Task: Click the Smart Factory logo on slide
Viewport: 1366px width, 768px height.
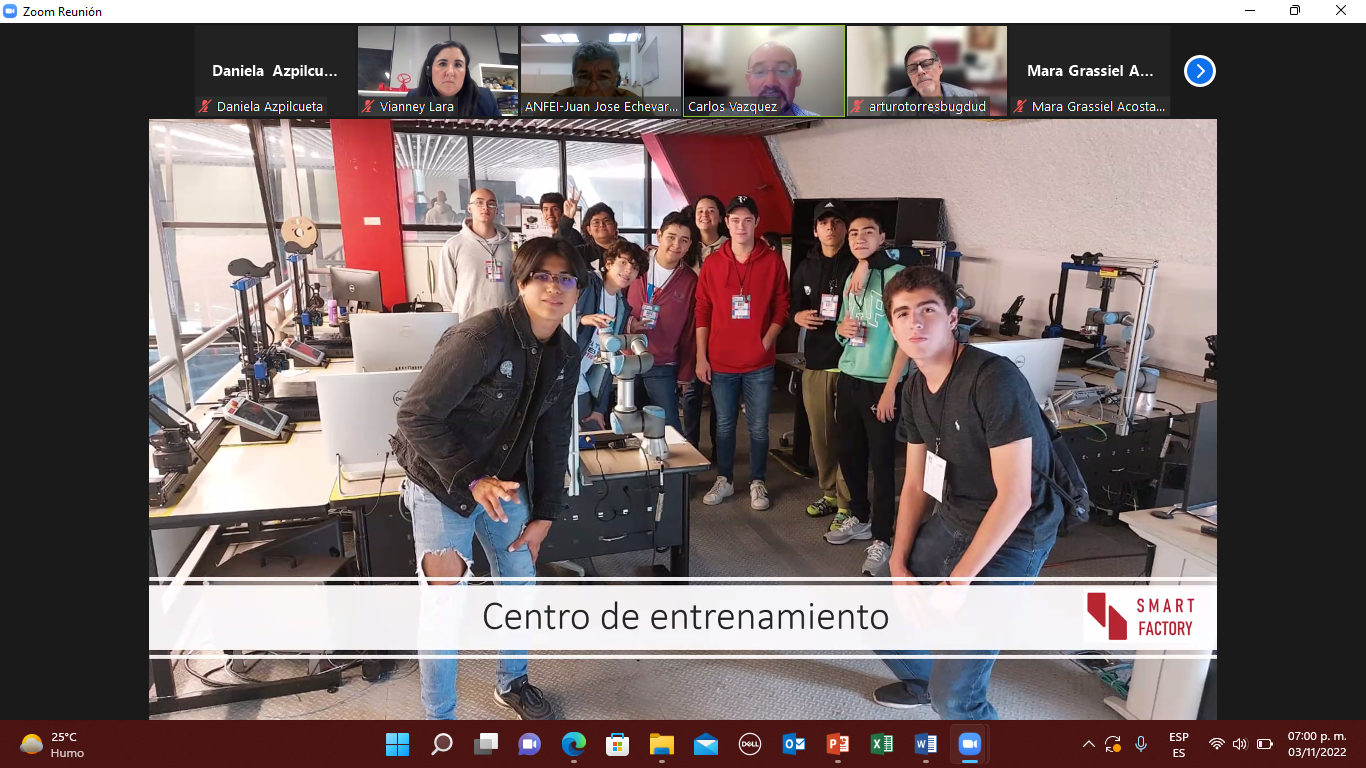Action: tap(1141, 616)
